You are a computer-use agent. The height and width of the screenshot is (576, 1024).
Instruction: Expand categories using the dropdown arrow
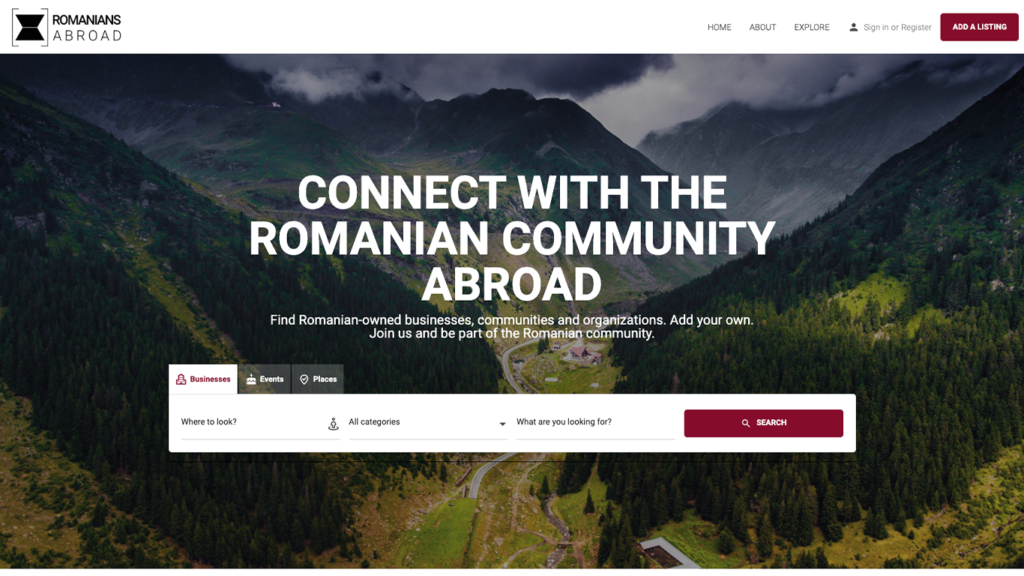tap(502, 424)
